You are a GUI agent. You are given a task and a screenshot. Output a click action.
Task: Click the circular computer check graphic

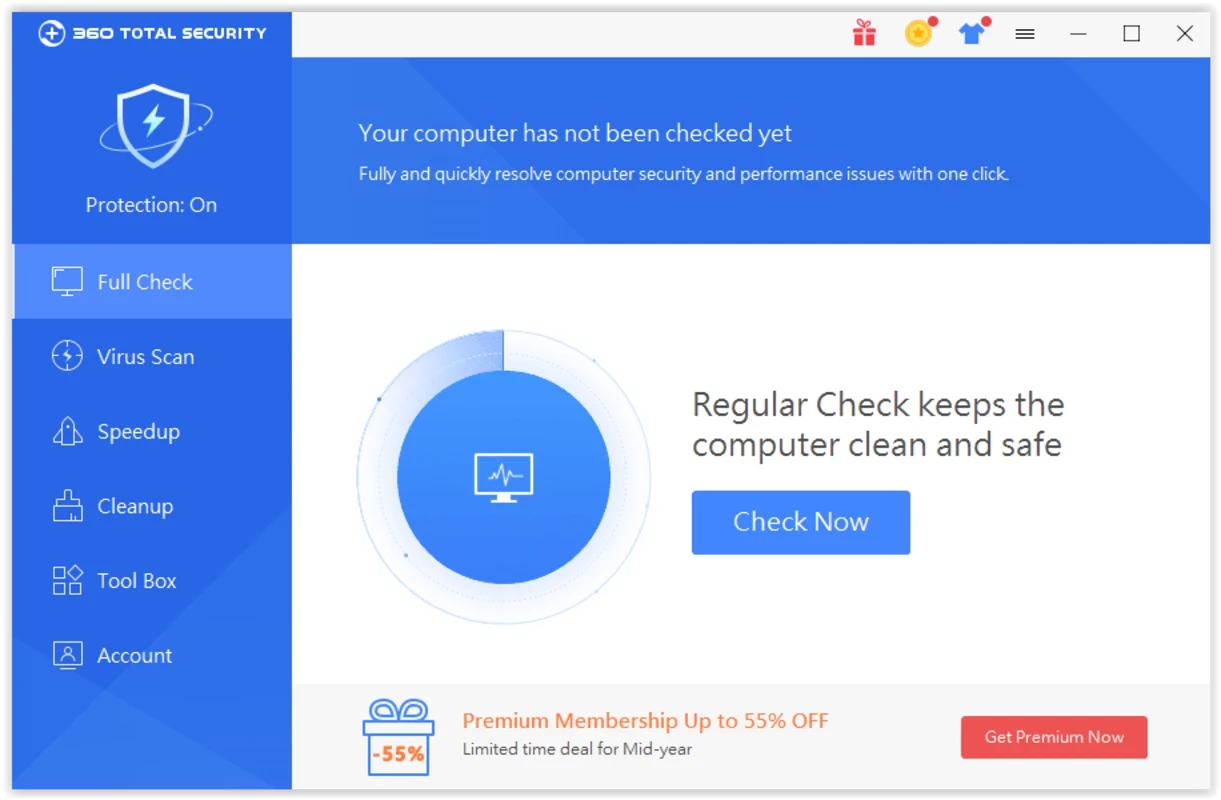pyautogui.click(x=503, y=478)
